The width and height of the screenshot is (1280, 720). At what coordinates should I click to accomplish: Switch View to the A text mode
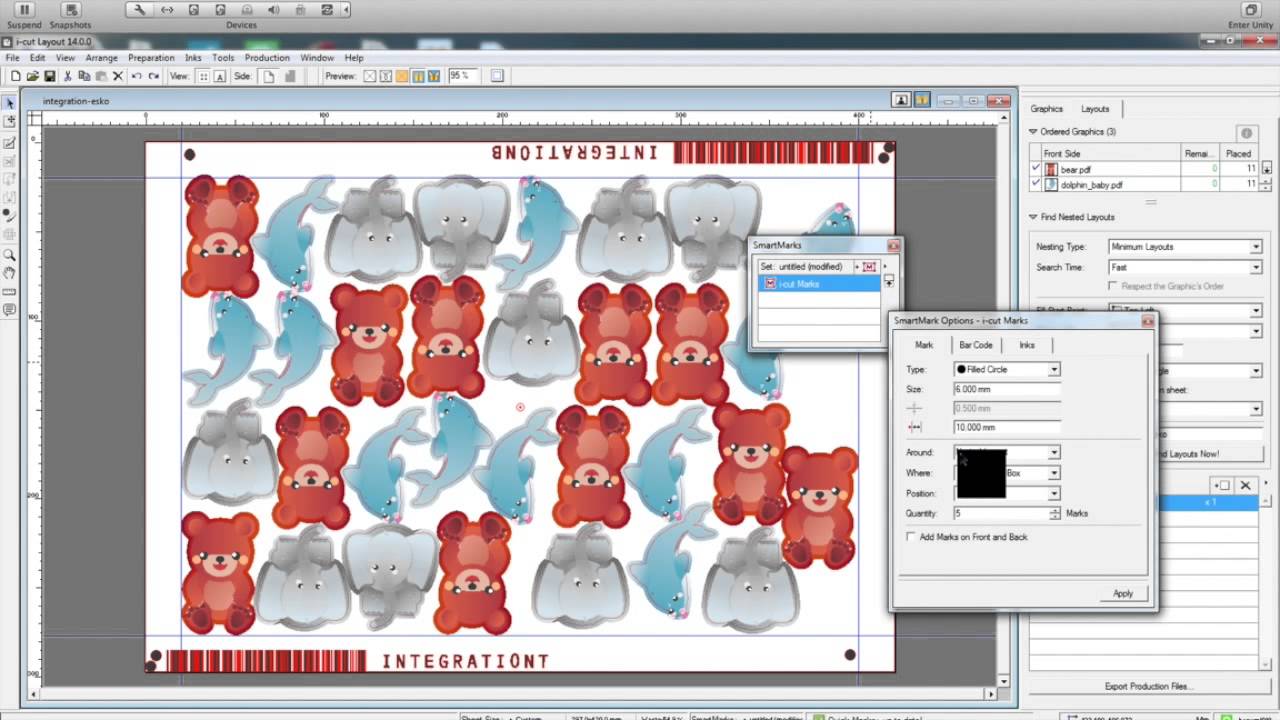(220, 76)
